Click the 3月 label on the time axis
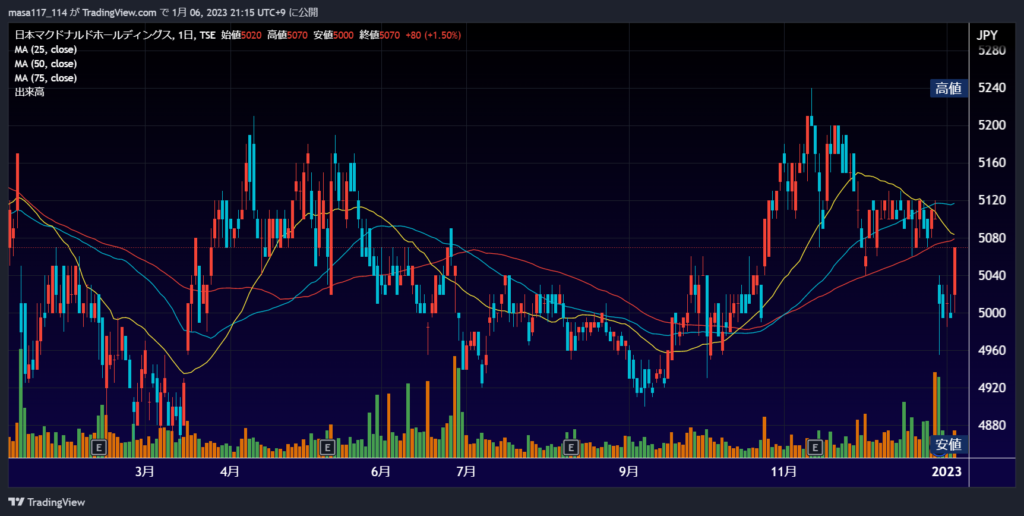1024x516 pixels. tap(144, 471)
